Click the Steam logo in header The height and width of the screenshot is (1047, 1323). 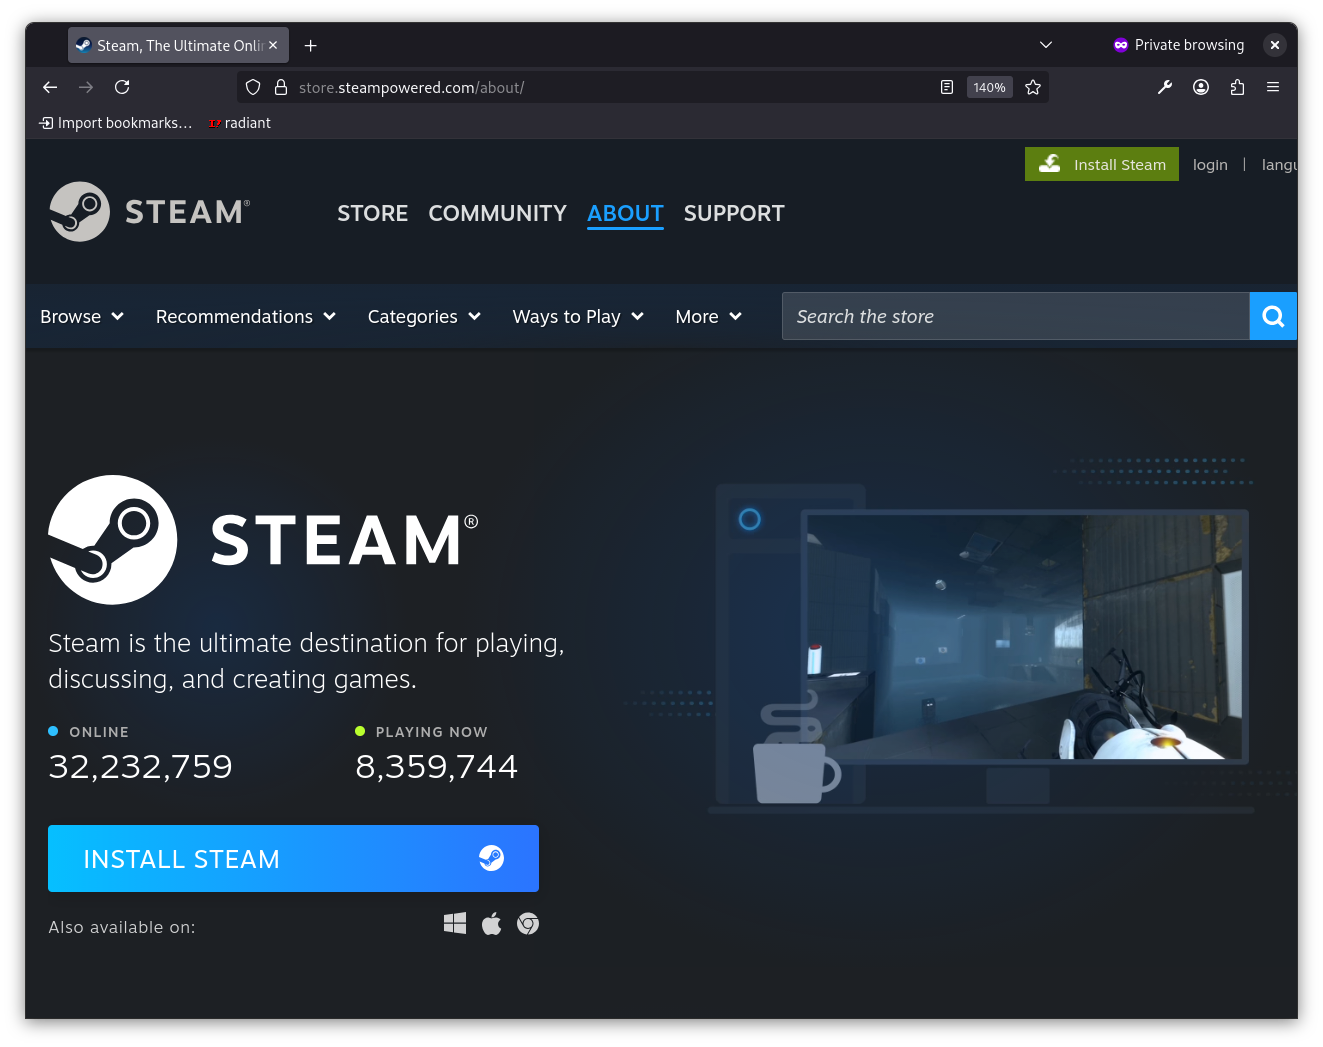(x=150, y=211)
